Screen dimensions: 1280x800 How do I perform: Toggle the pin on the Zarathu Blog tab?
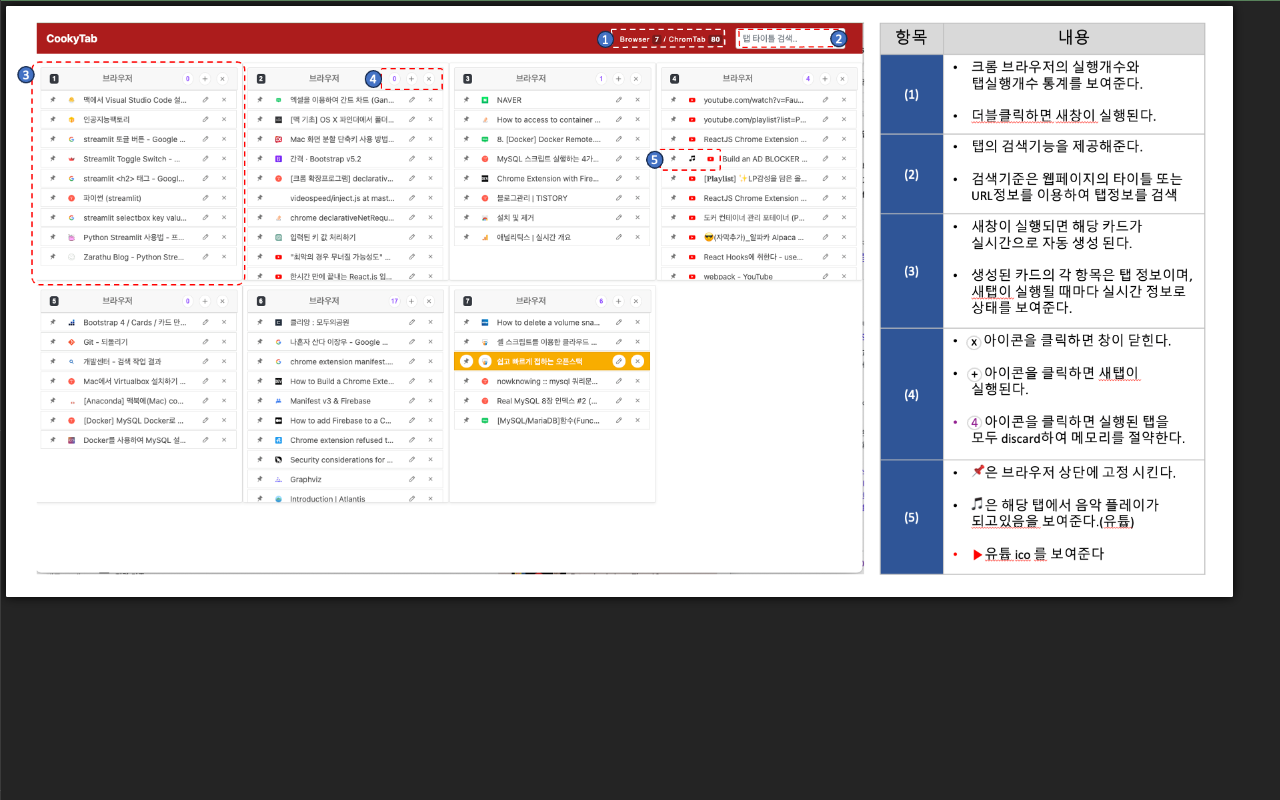click(x=53, y=256)
